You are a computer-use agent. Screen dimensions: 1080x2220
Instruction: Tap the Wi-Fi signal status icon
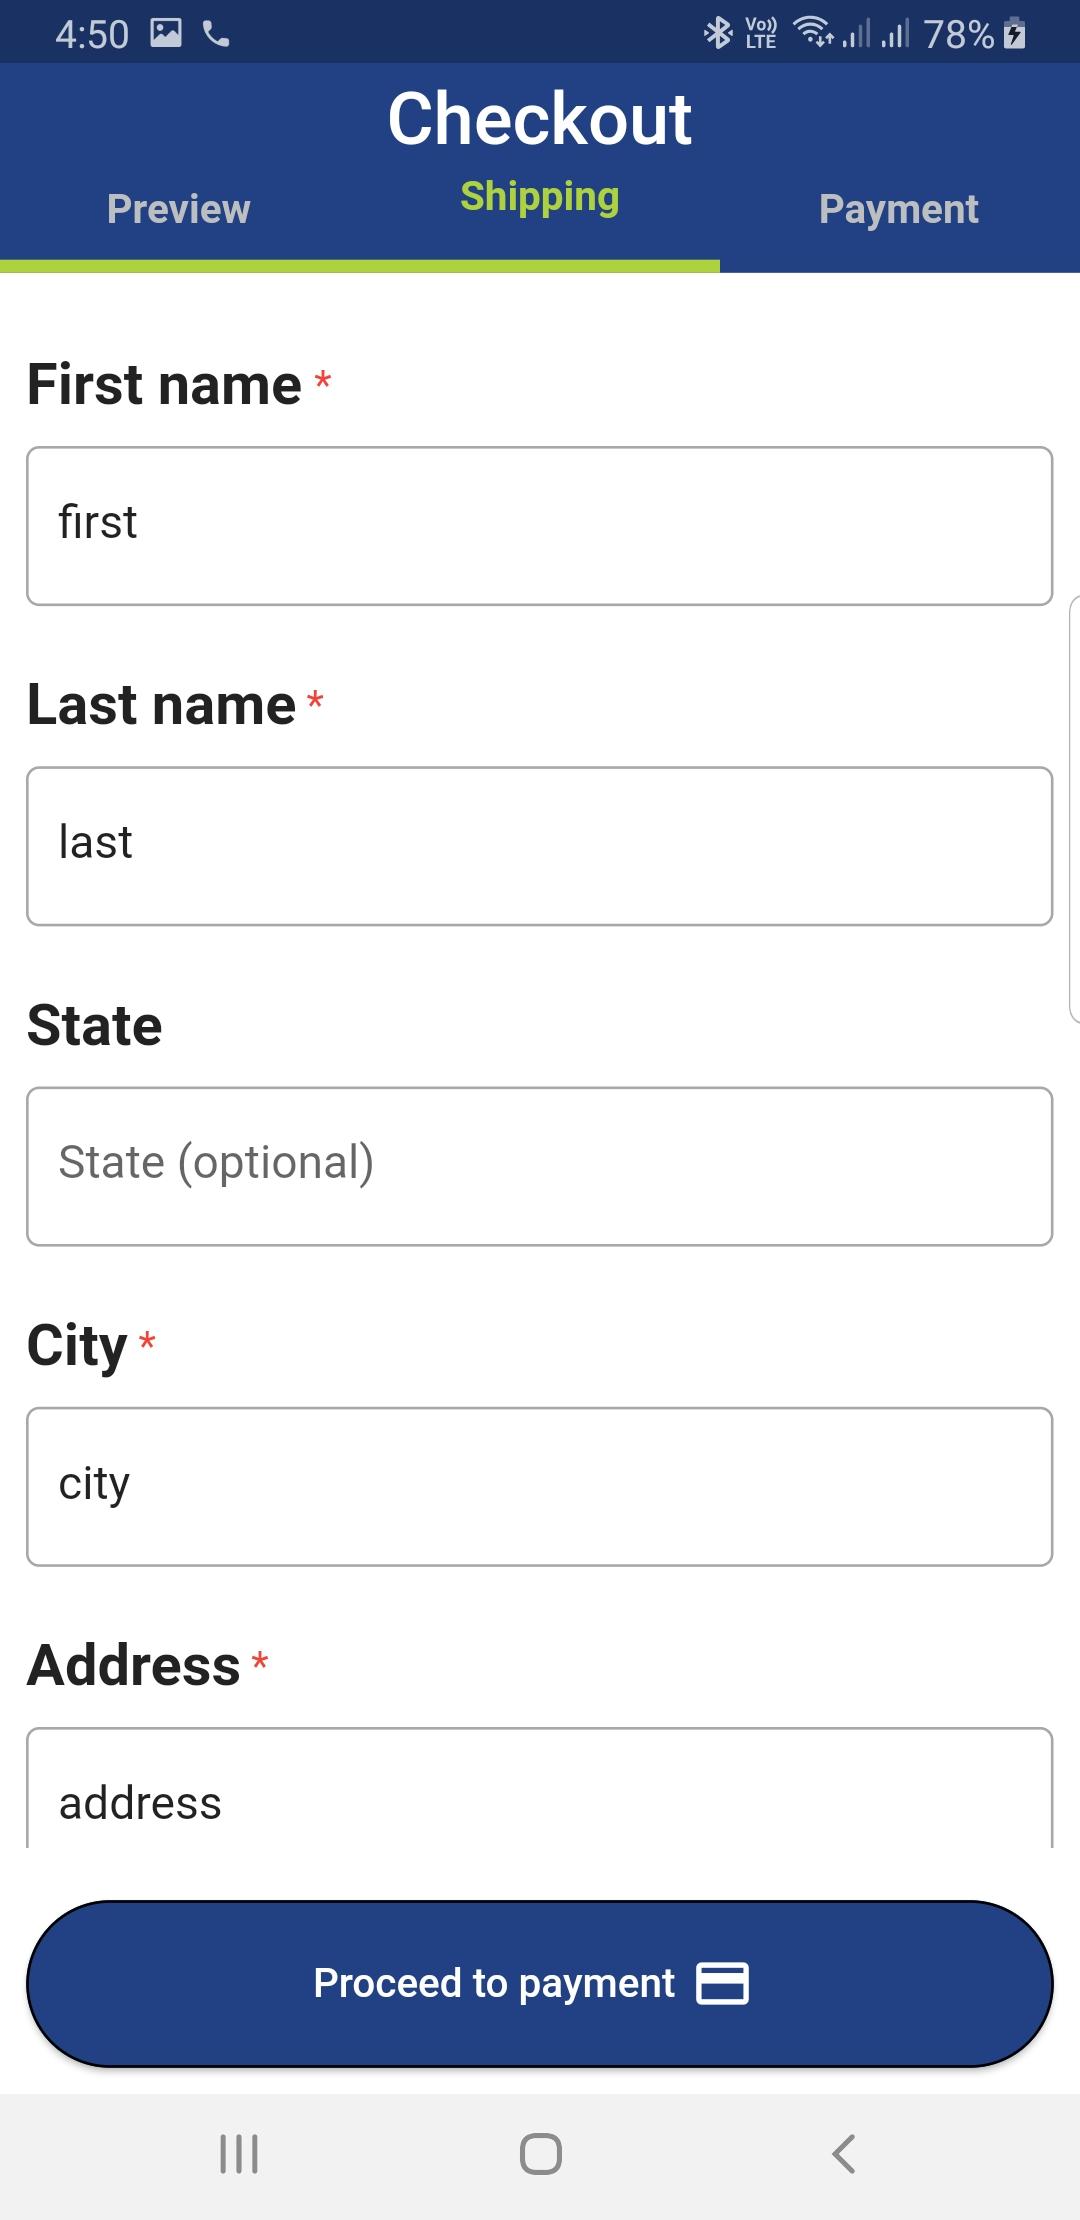point(814,32)
